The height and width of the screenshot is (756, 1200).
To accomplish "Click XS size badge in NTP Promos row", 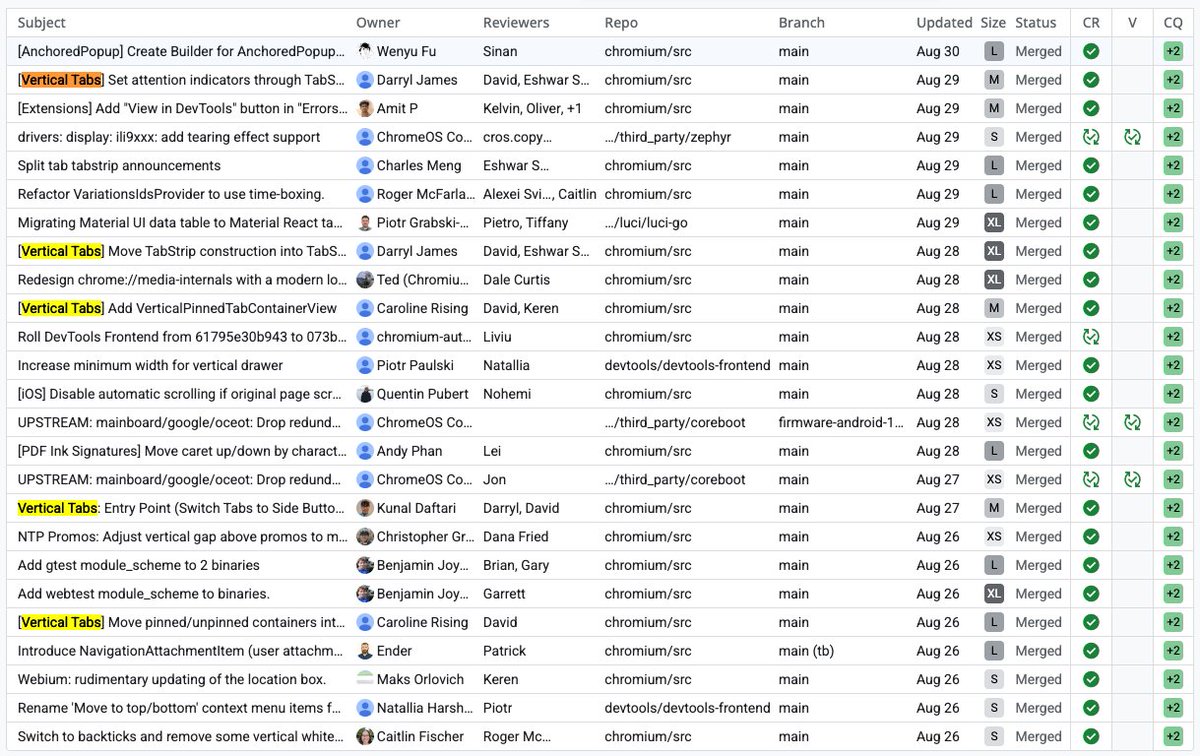I will [994, 536].
